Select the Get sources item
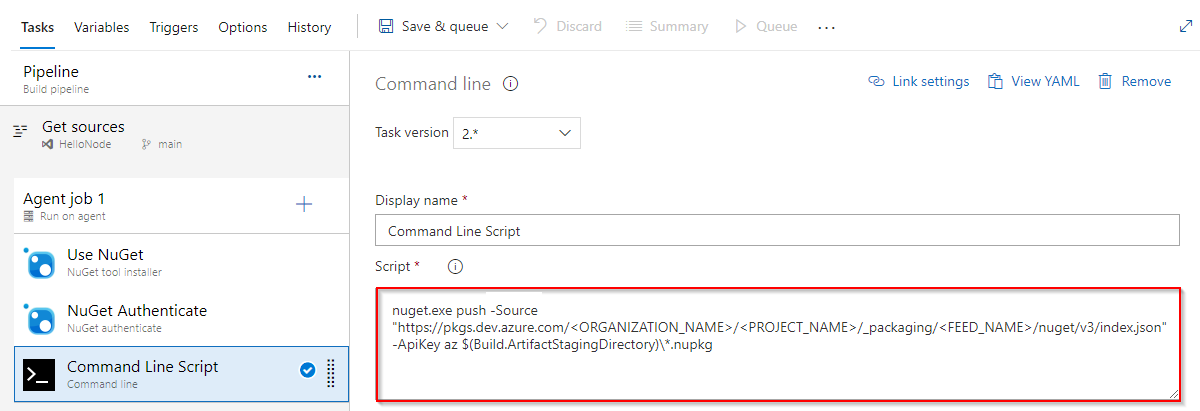This screenshot has width=1200, height=411. (83, 134)
